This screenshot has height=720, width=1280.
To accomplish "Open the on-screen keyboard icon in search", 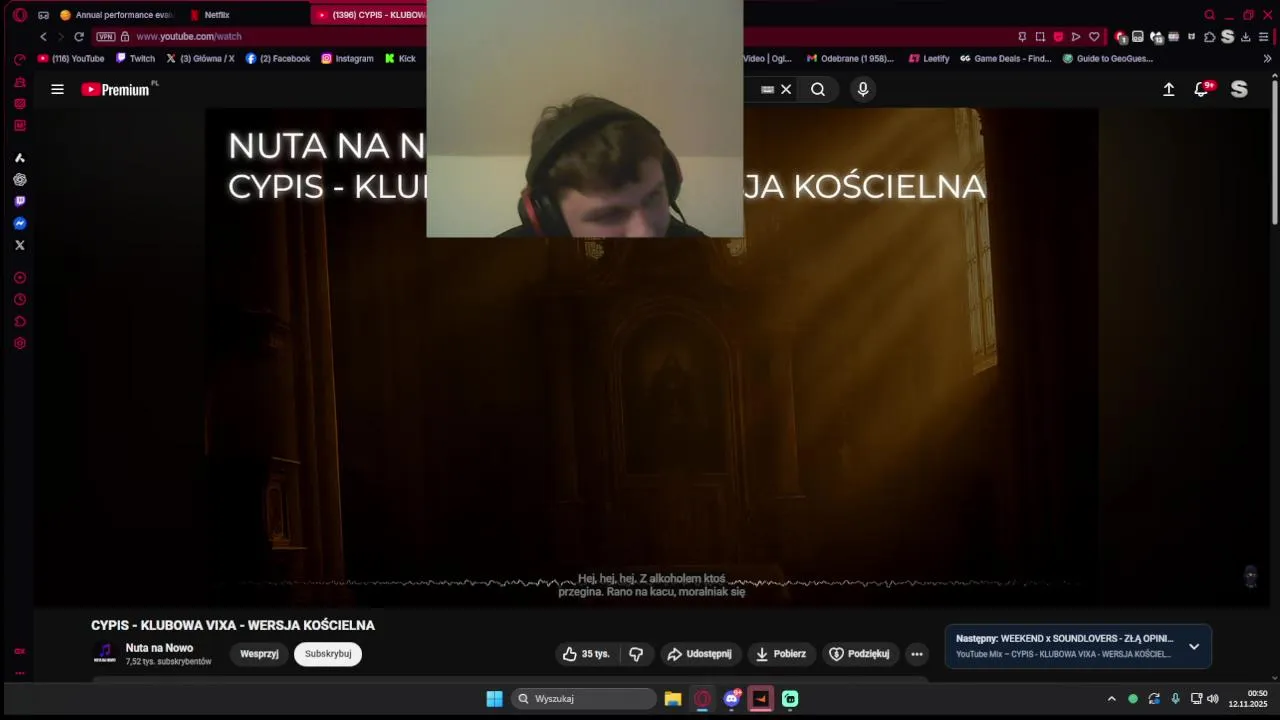I will point(767,89).
